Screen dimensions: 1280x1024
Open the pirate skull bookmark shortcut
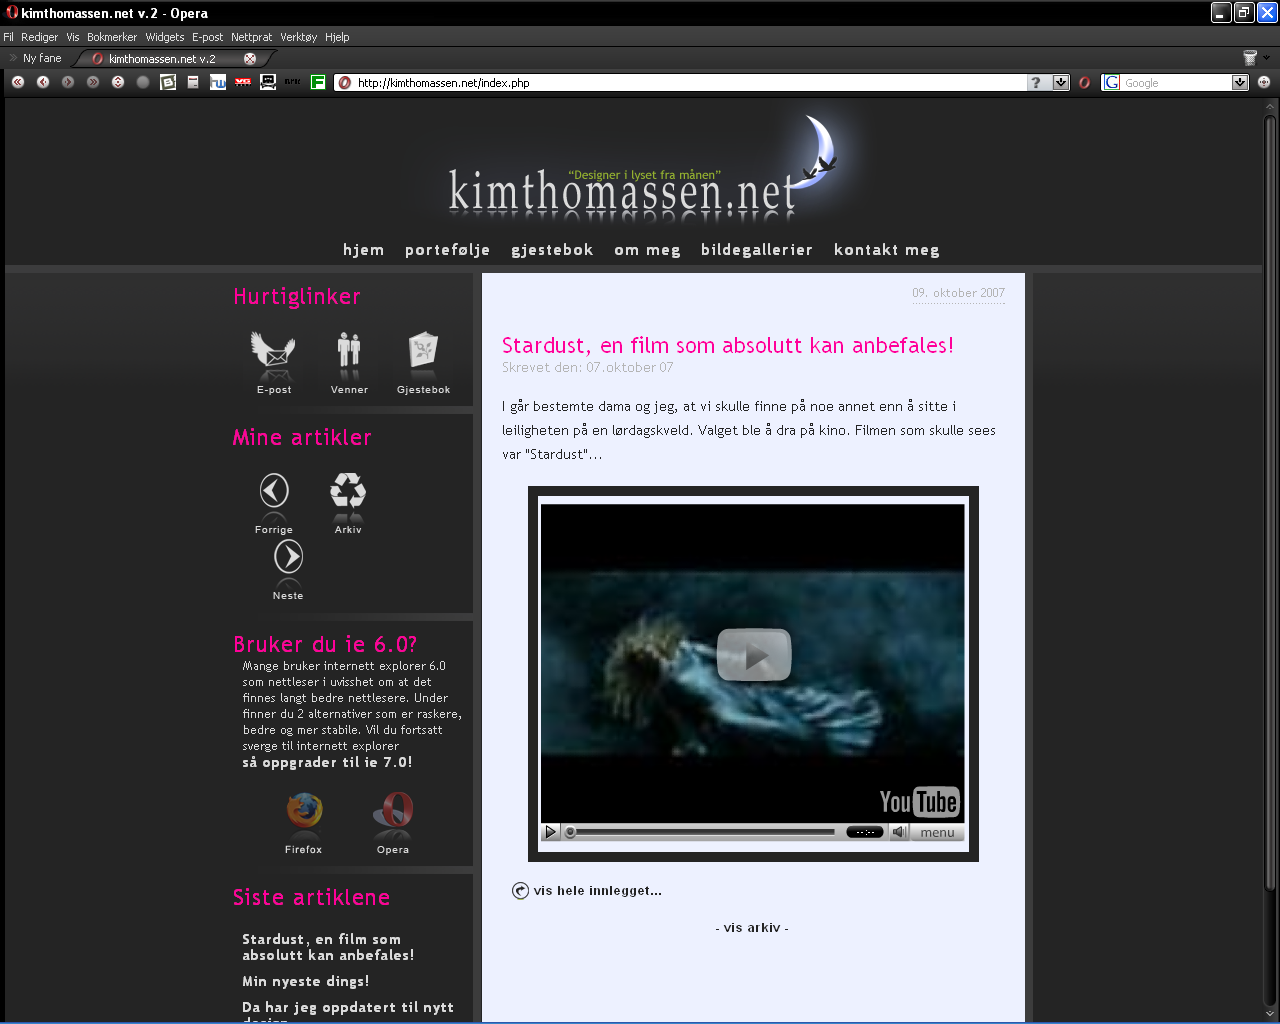(268, 82)
